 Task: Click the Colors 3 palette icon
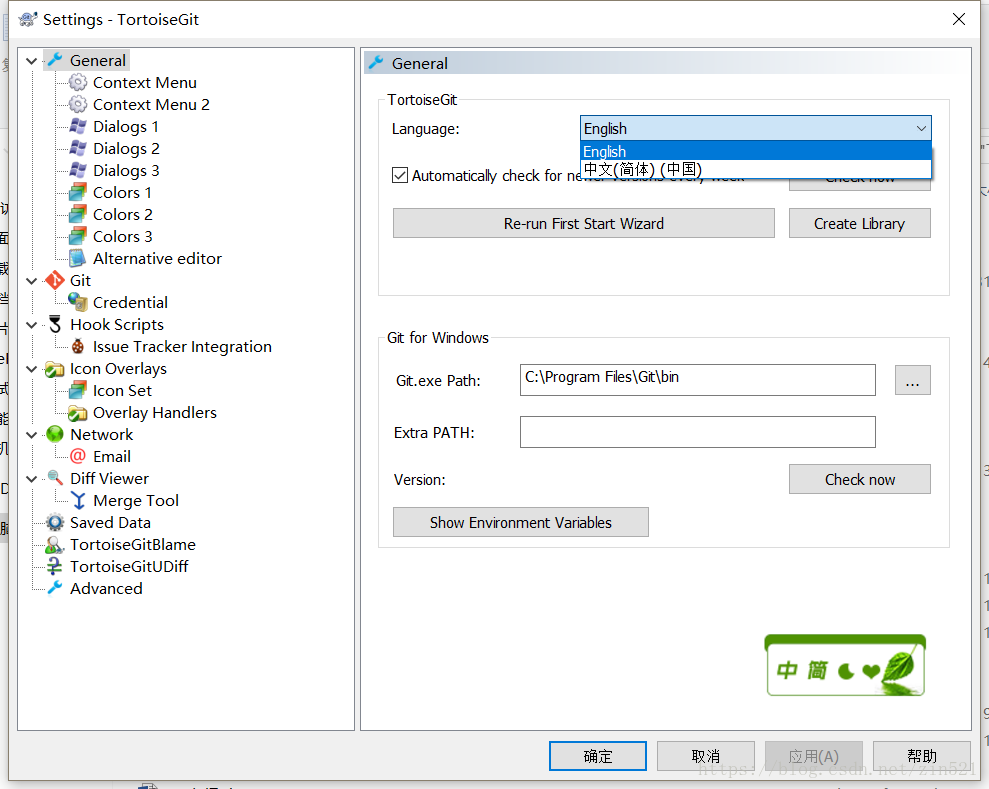(x=78, y=237)
